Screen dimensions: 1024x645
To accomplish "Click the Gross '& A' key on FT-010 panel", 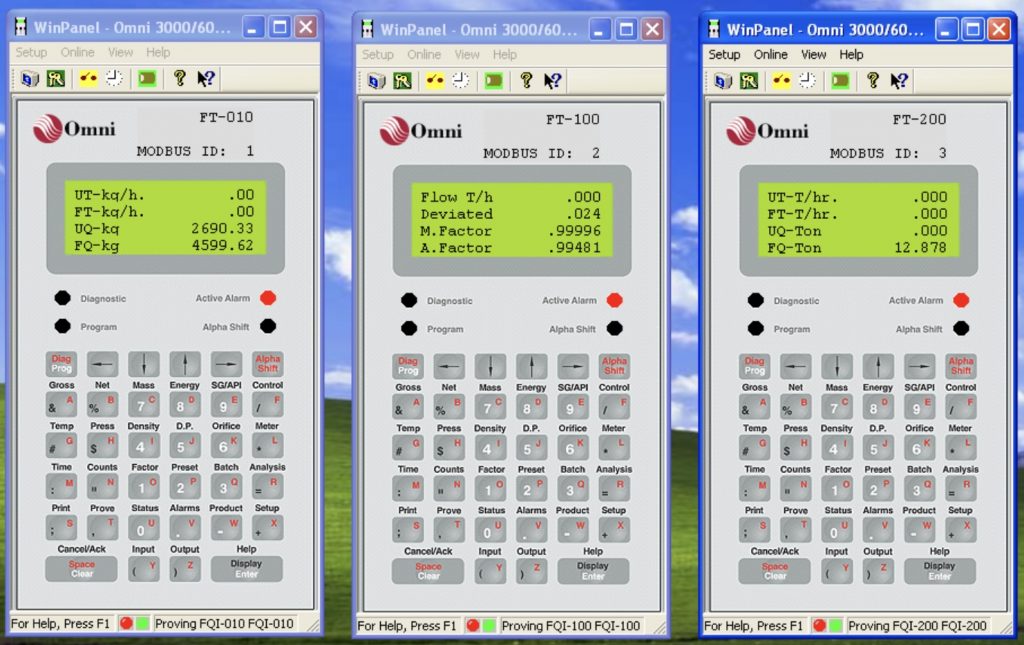I will coord(61,405).
